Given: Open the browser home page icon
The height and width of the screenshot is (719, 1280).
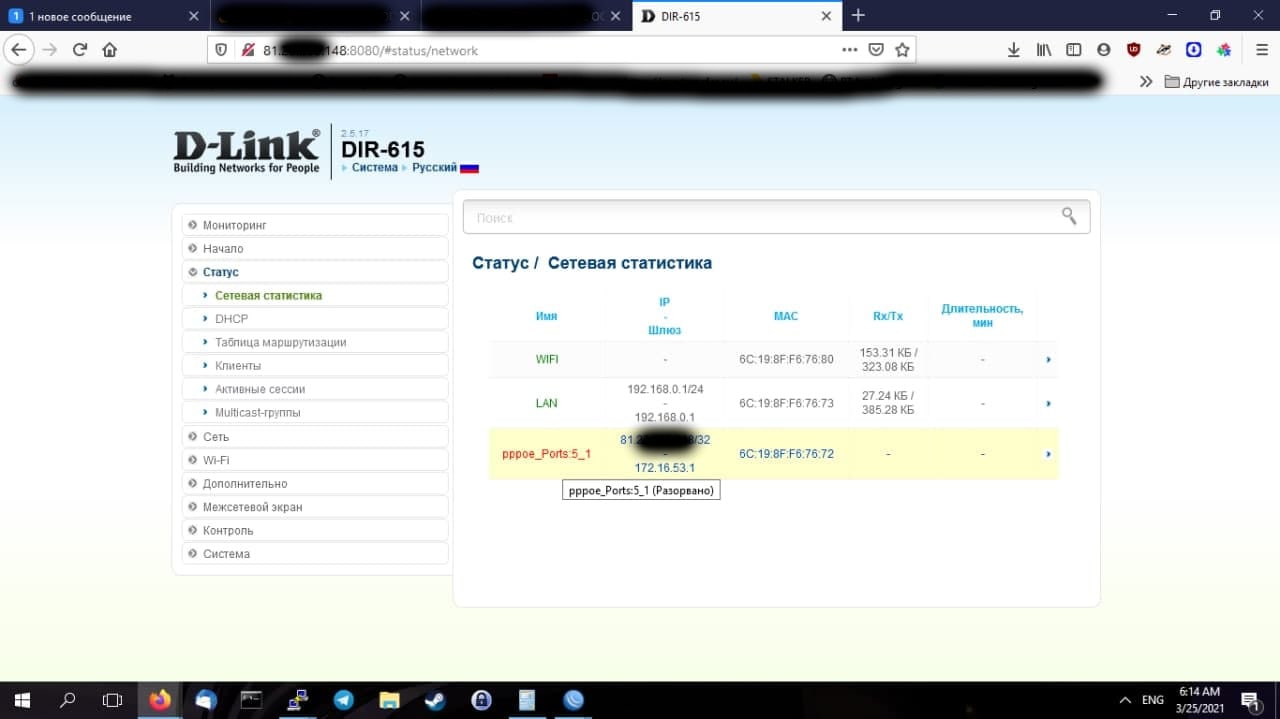Looking at the screenshot, I should (x=110, y=50).
